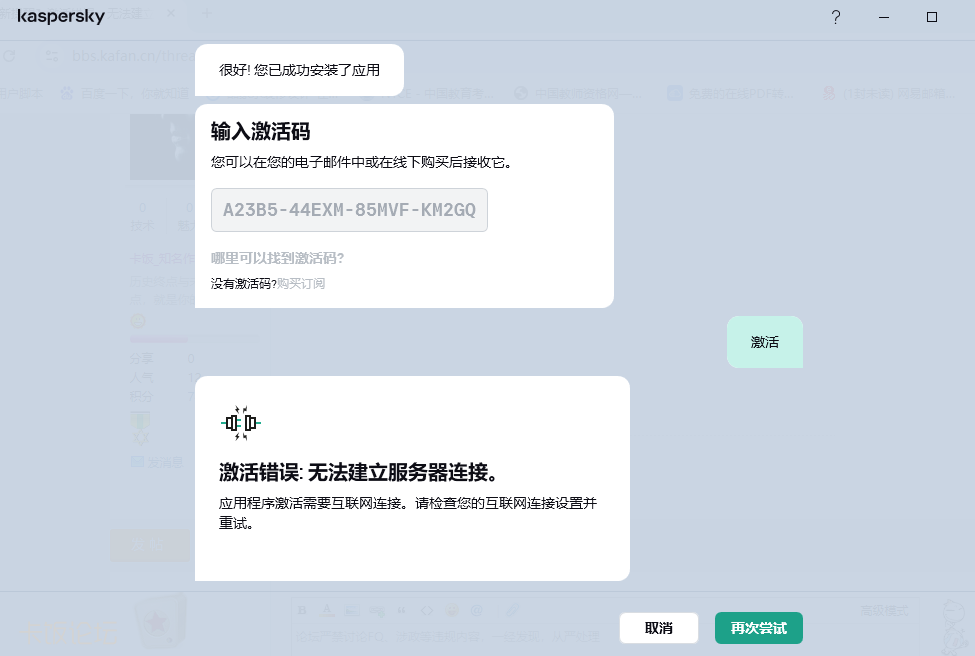Click the 激活 activate bubble

point(764,342)
